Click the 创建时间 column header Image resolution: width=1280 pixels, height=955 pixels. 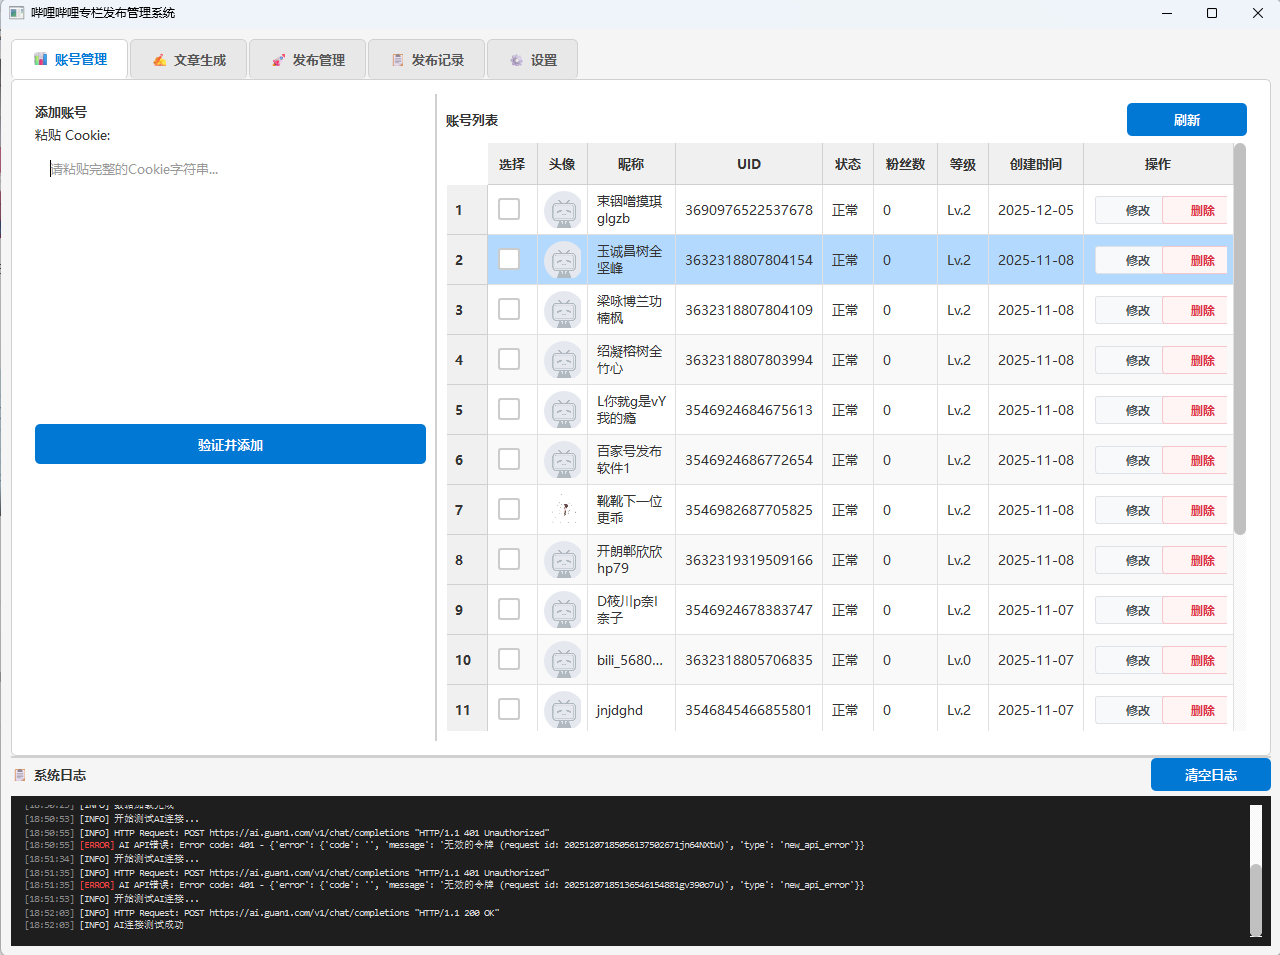[1035, 164]
